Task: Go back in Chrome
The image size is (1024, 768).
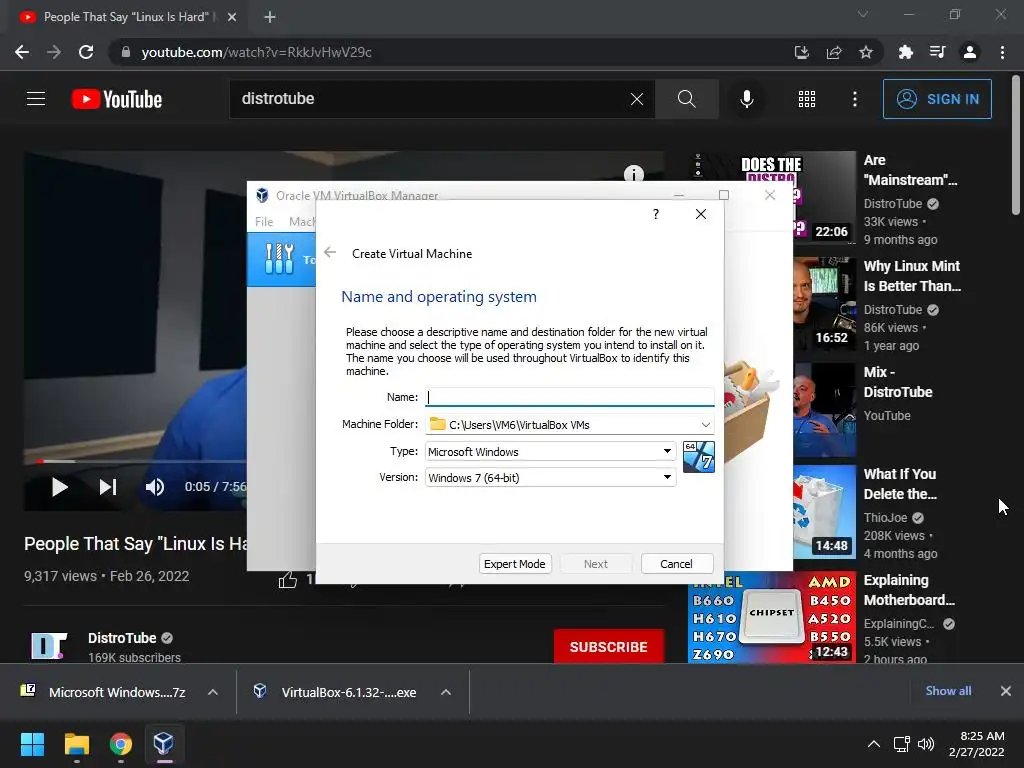Action: coord(22,52)
